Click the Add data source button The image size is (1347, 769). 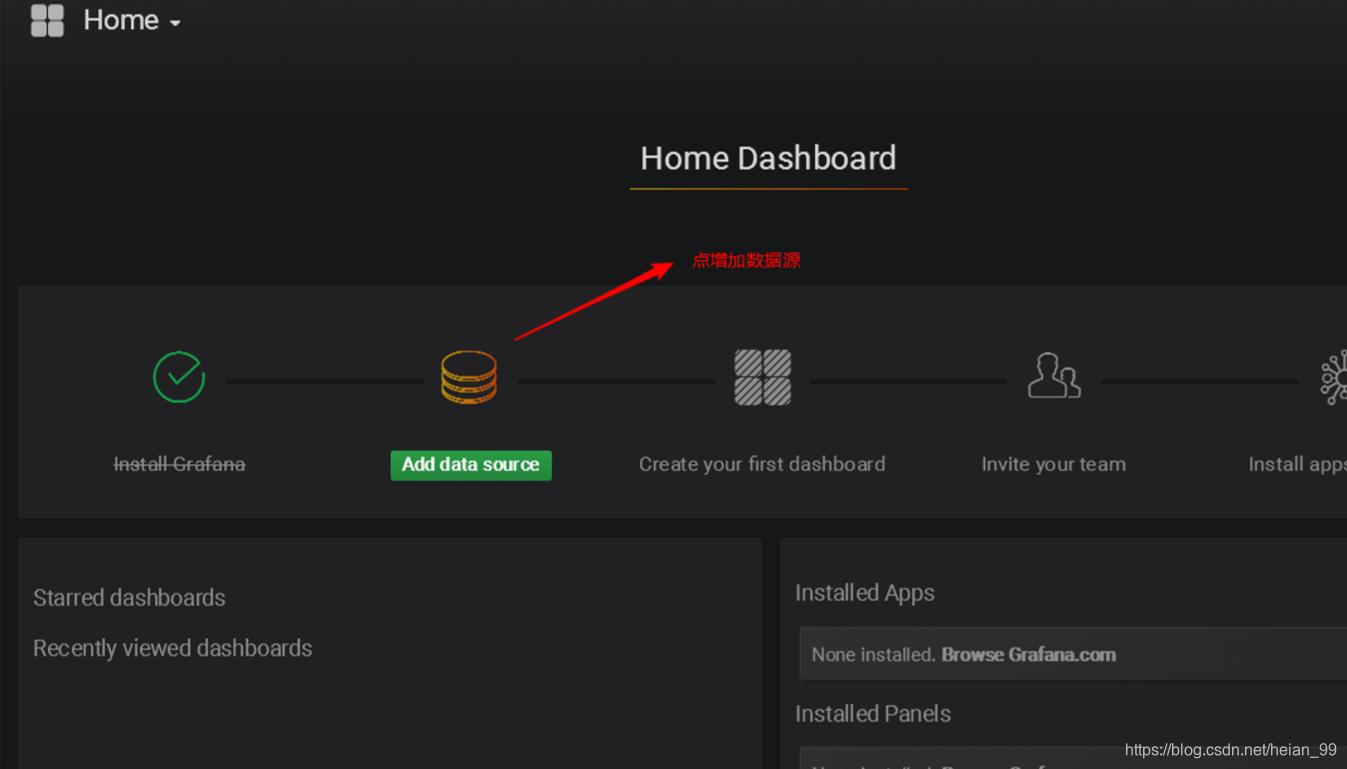point(471,465)
